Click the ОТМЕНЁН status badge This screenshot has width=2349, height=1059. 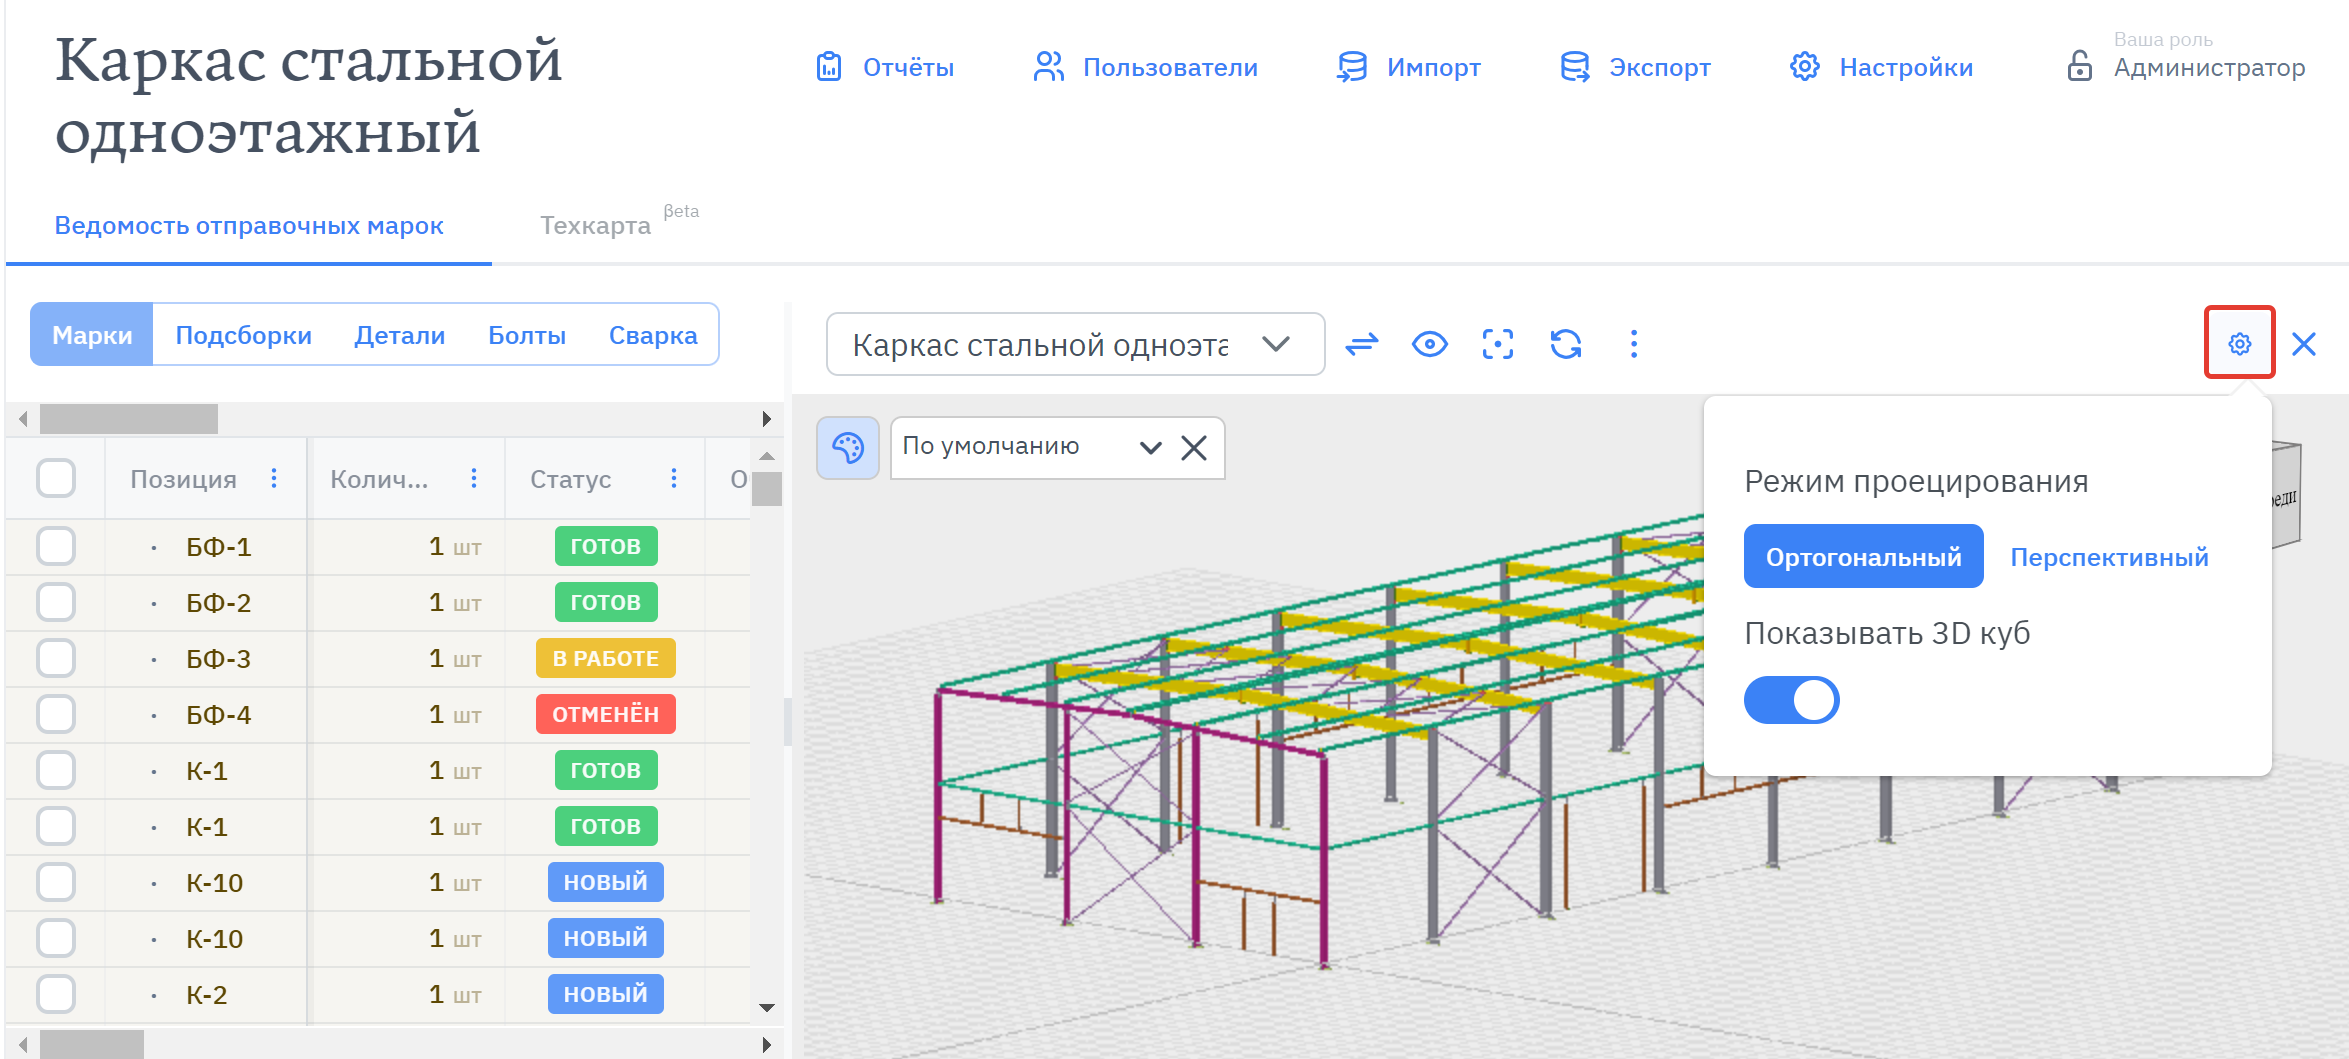(x=606, y=714)
